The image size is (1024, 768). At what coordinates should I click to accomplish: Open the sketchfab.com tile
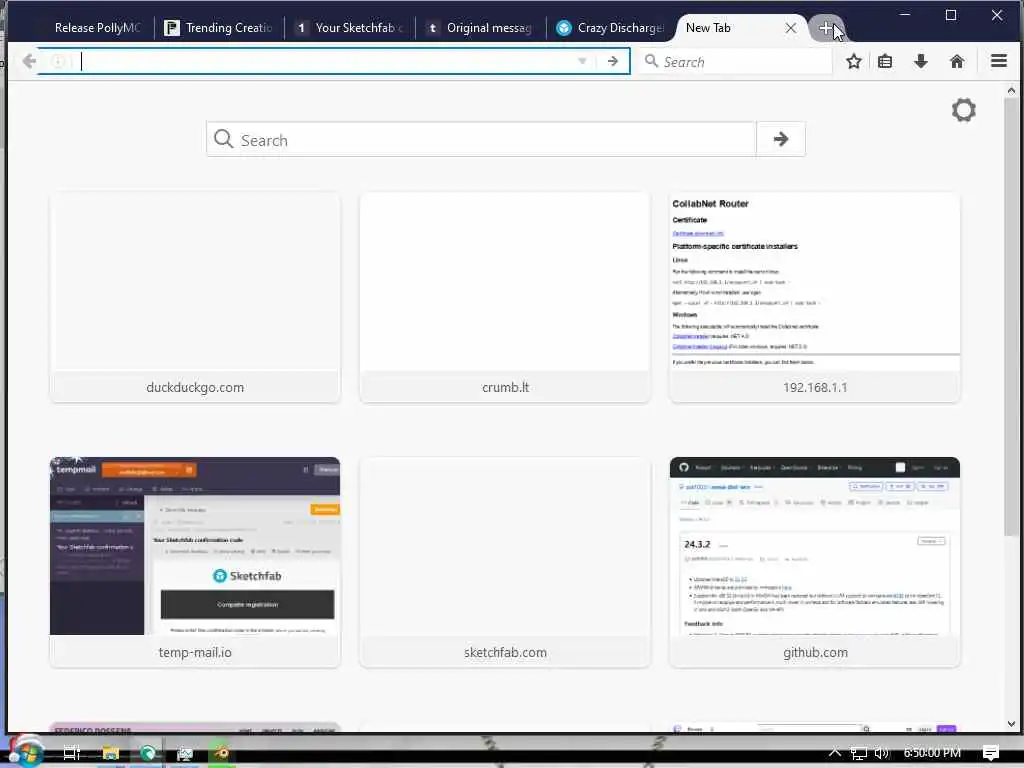tap(505, 562)
